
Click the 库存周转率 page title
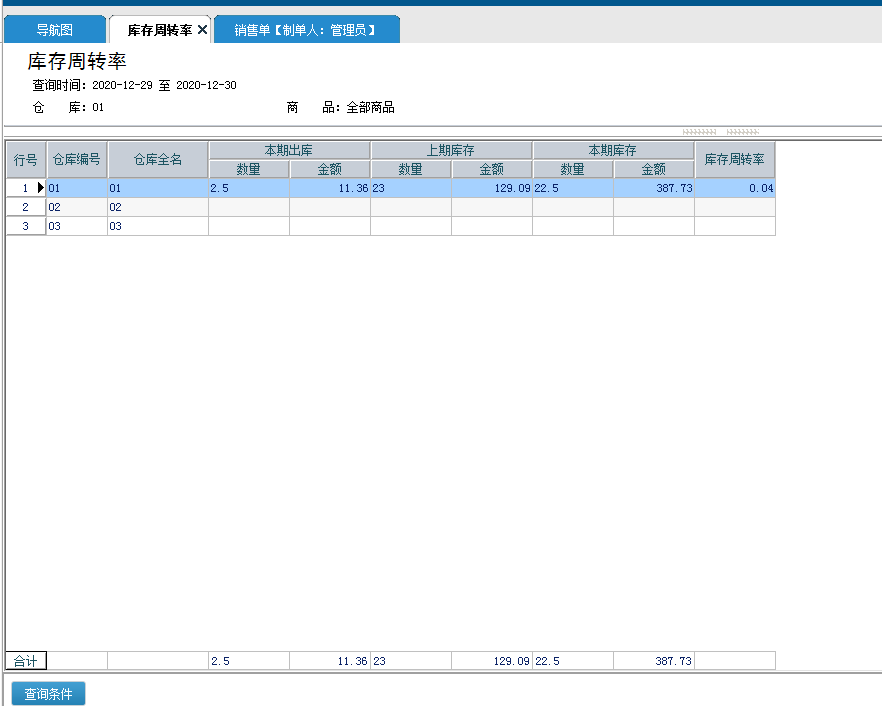[77, 61]
